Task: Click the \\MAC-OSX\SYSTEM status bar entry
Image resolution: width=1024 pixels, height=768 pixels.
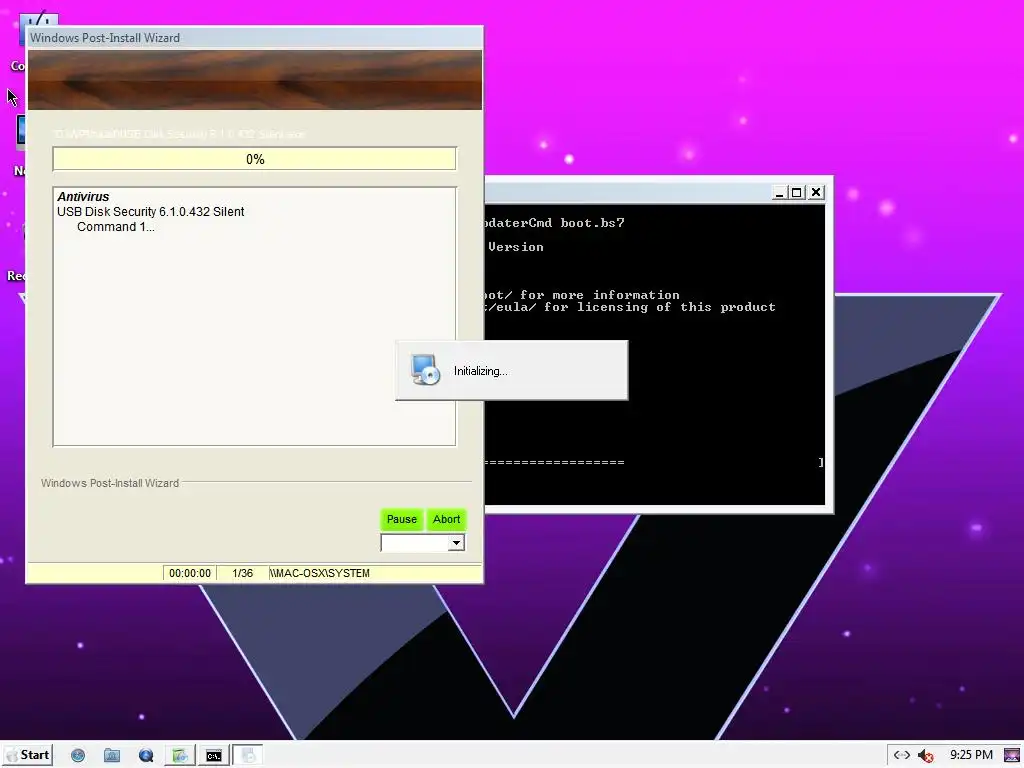Action: 320,573
